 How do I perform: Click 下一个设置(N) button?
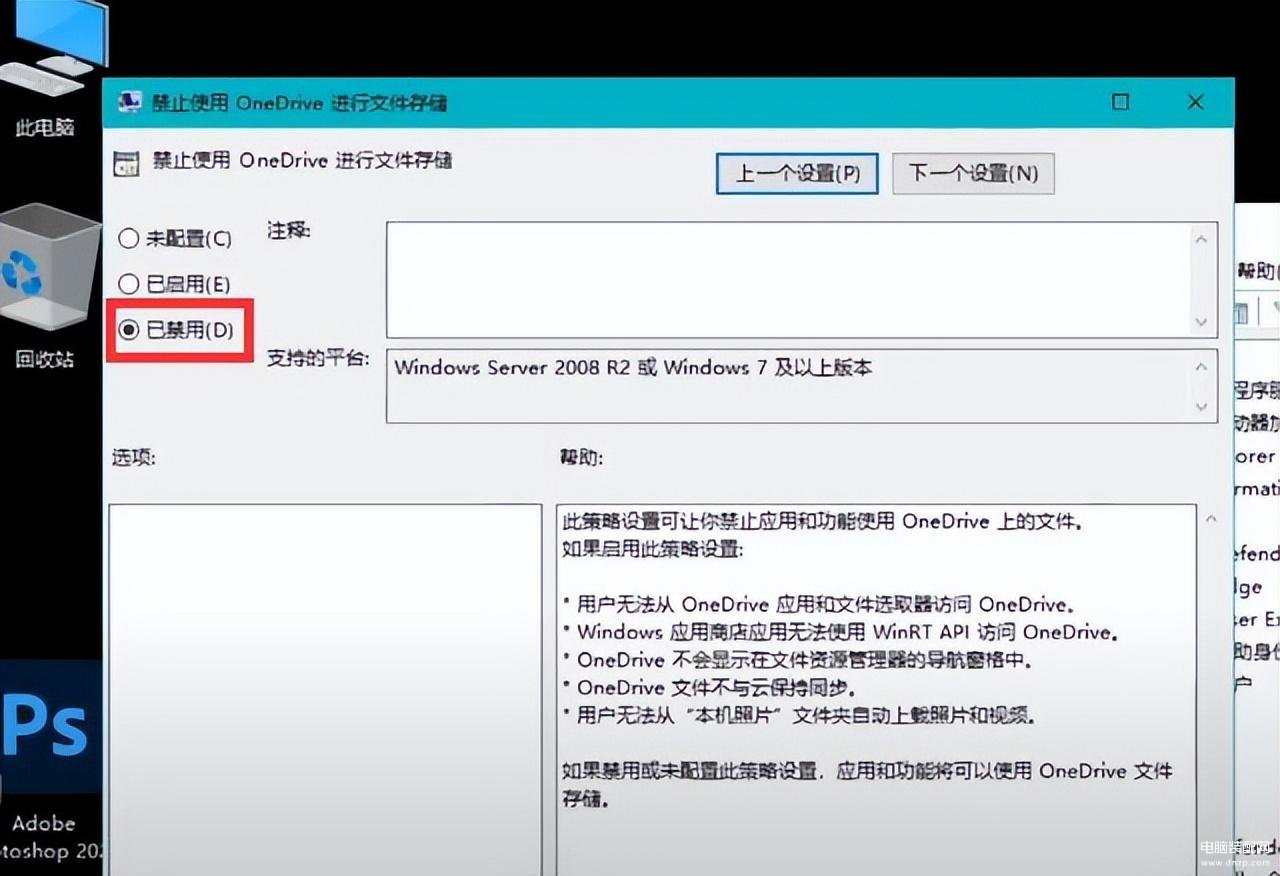click(973, 174)
